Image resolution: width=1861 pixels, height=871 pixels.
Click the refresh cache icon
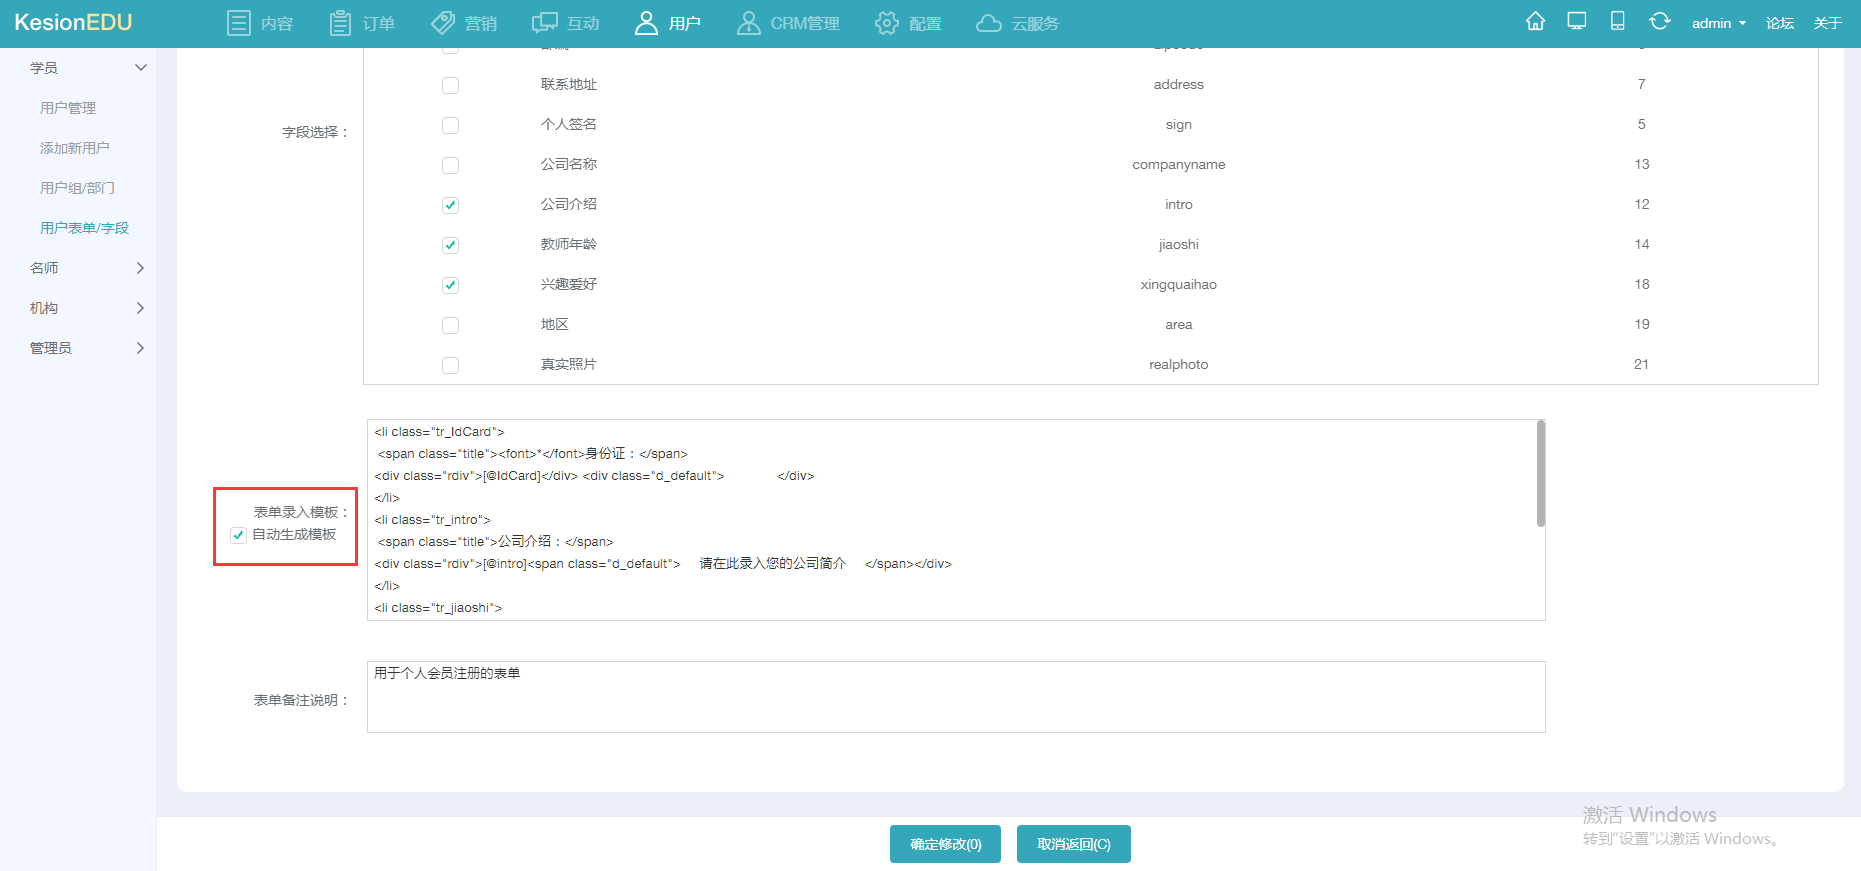point(1659,22)
